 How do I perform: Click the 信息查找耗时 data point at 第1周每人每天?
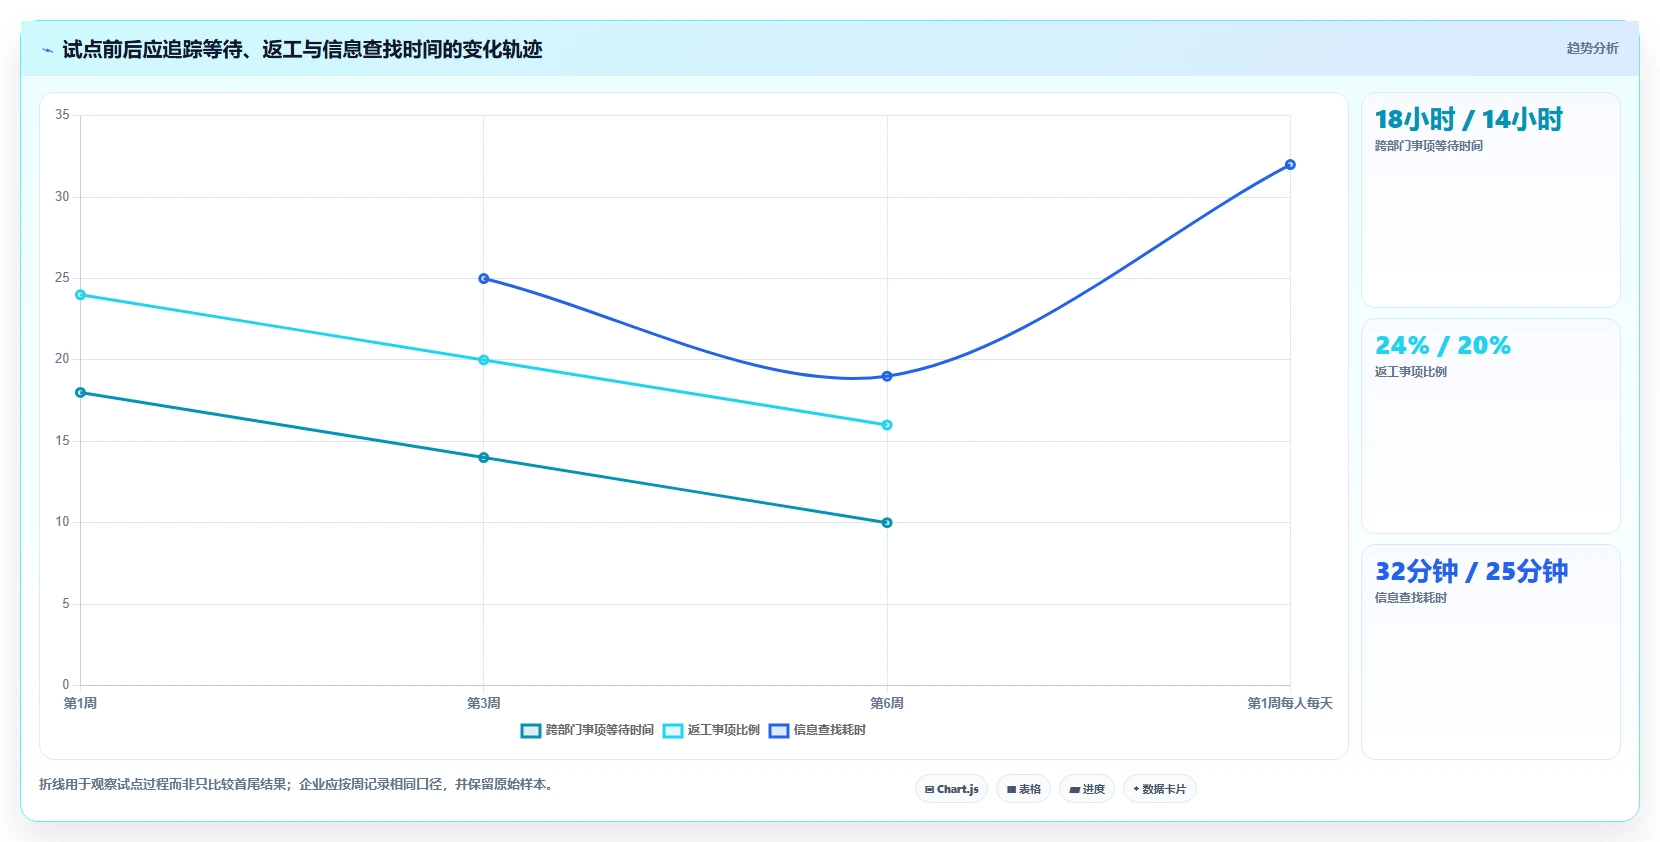click(1290, 165)
